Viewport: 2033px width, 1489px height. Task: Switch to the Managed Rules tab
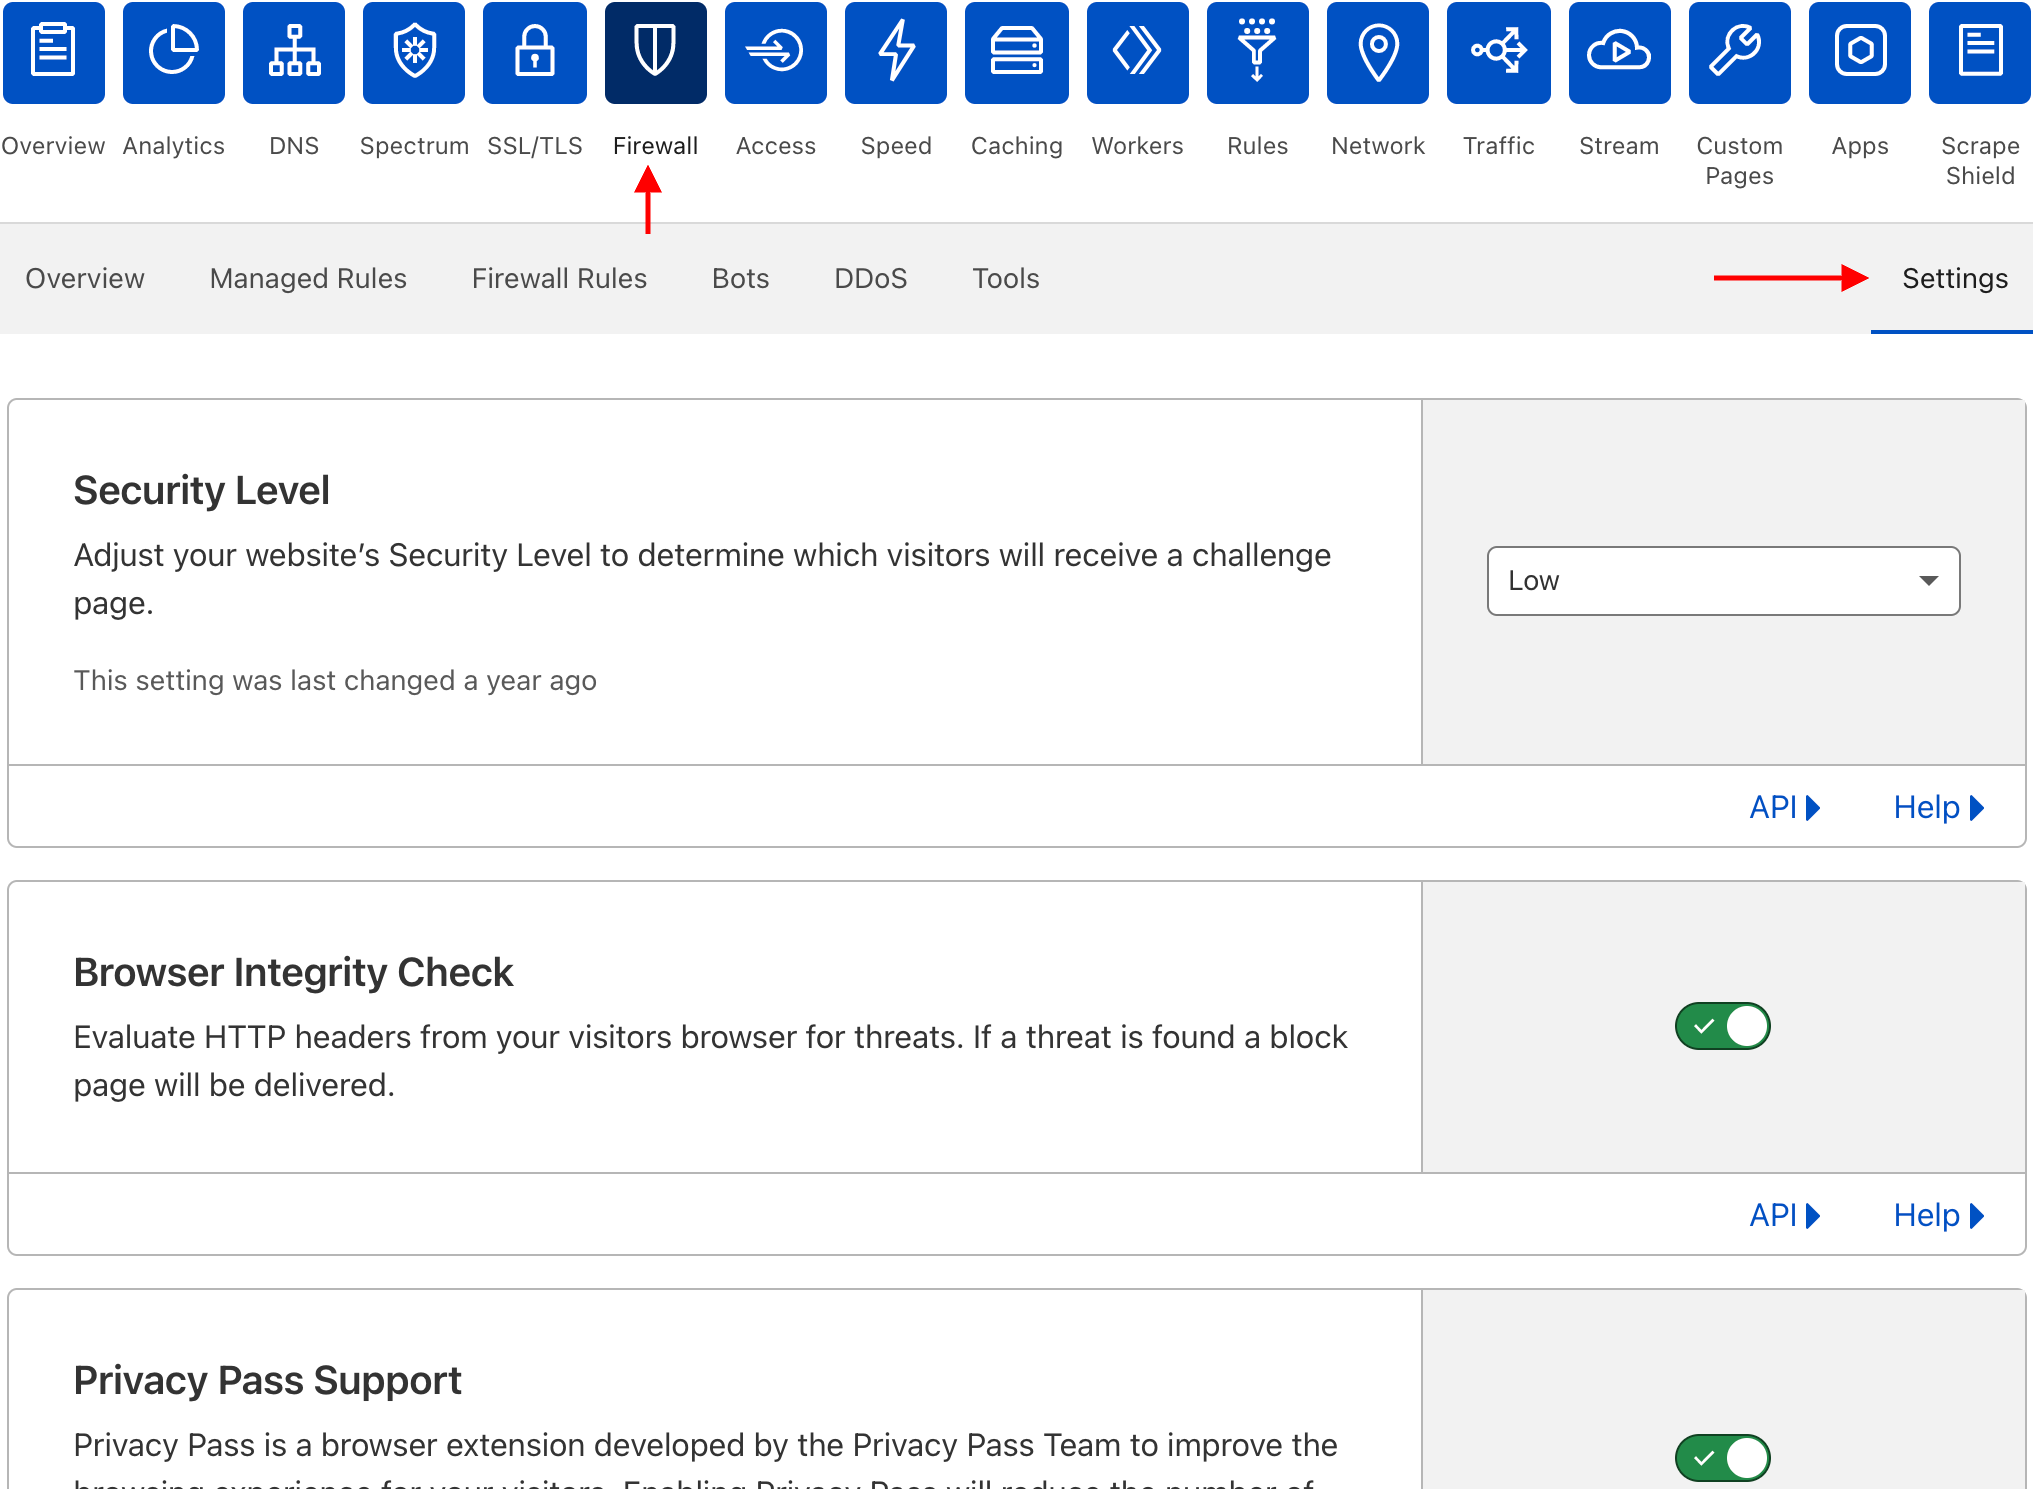[307, 279]
